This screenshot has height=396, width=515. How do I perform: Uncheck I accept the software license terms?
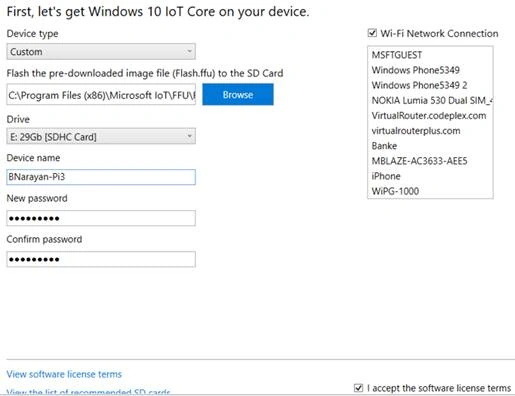click(x=358, y=388)
